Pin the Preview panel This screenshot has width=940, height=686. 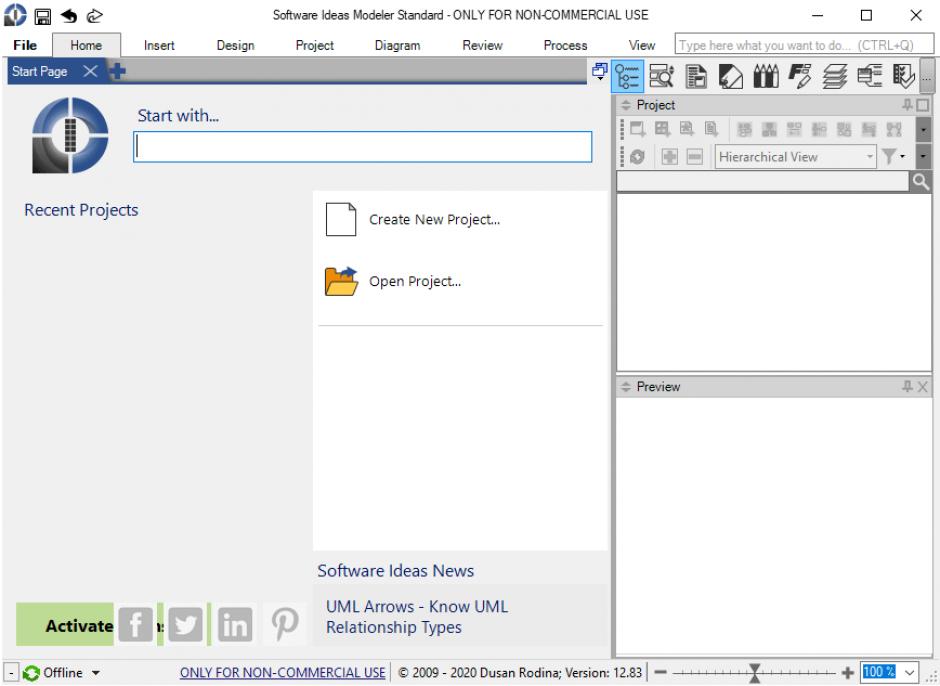tap(908, 387)
